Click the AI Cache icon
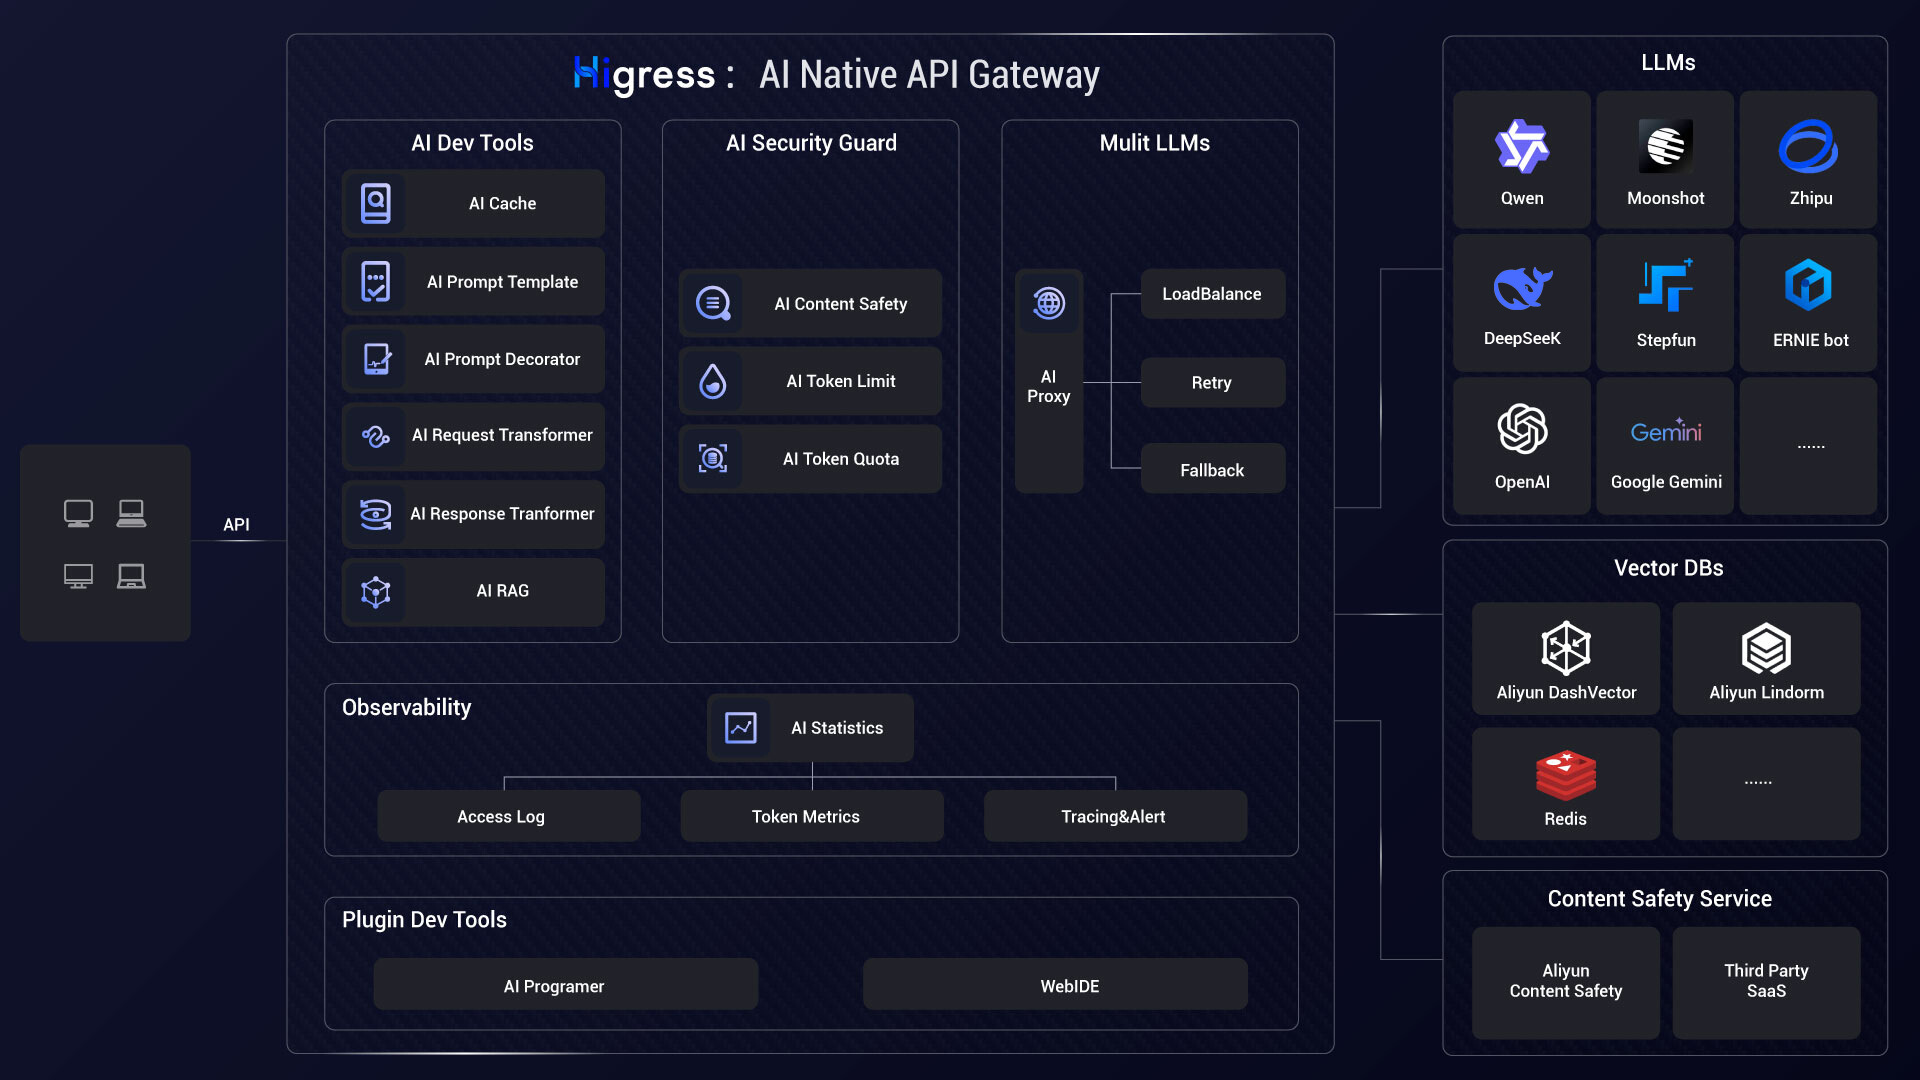1920x1080 pixels. tap(375, 204)
